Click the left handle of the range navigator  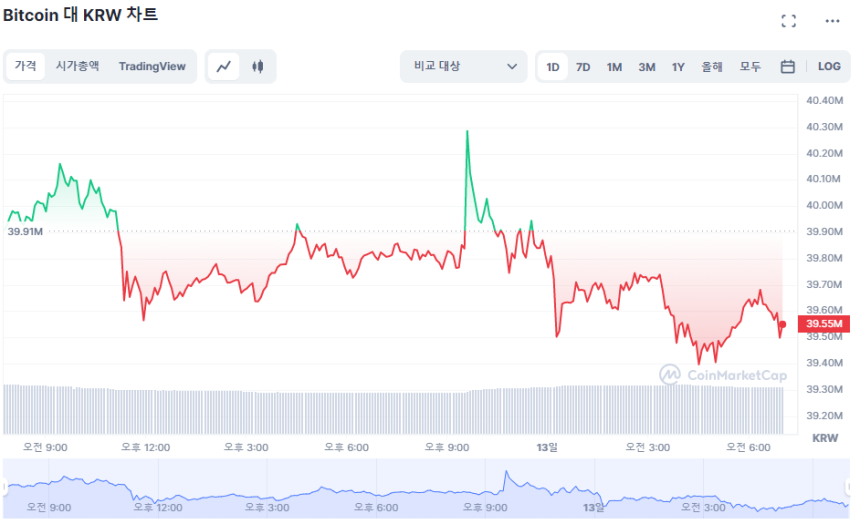[x=4, y=487]
